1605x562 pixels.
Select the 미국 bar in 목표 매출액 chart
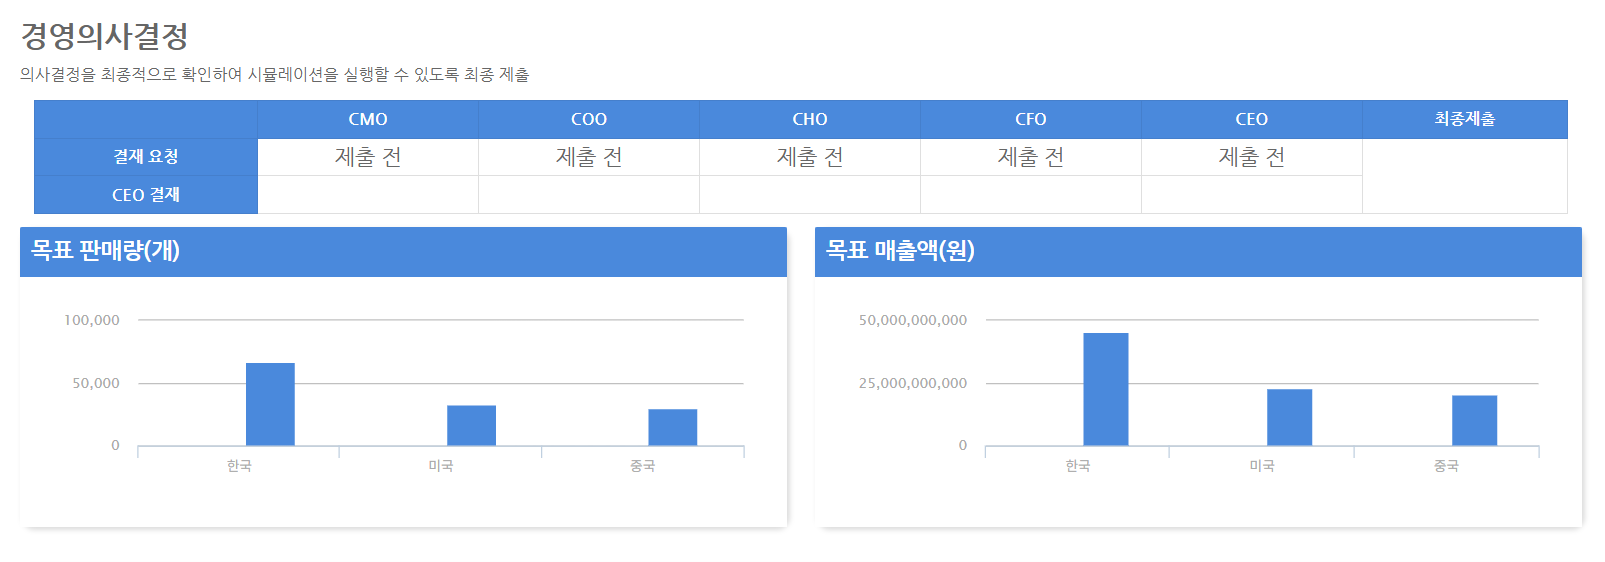click(x=1289, y=418)
